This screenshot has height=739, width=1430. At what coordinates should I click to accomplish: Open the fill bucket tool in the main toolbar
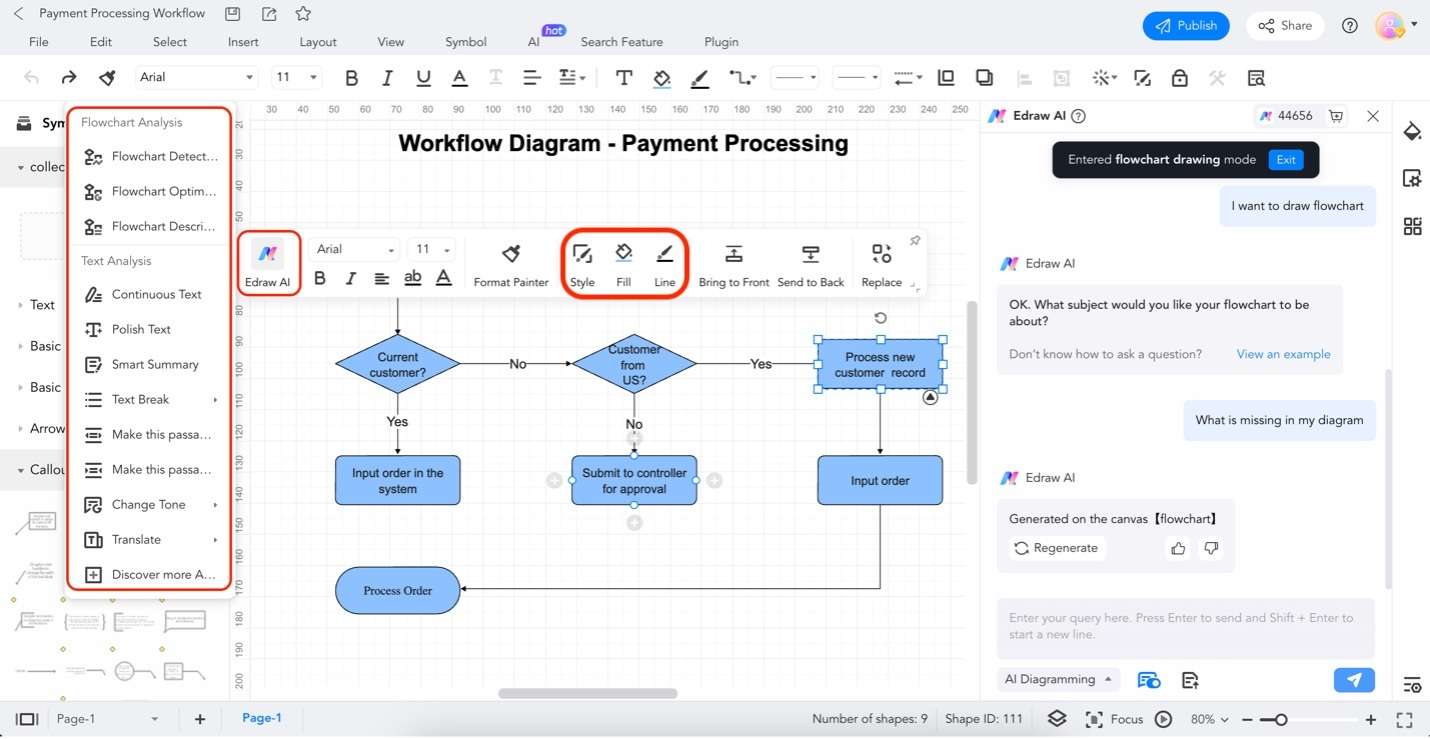click(x=661, y=78)
